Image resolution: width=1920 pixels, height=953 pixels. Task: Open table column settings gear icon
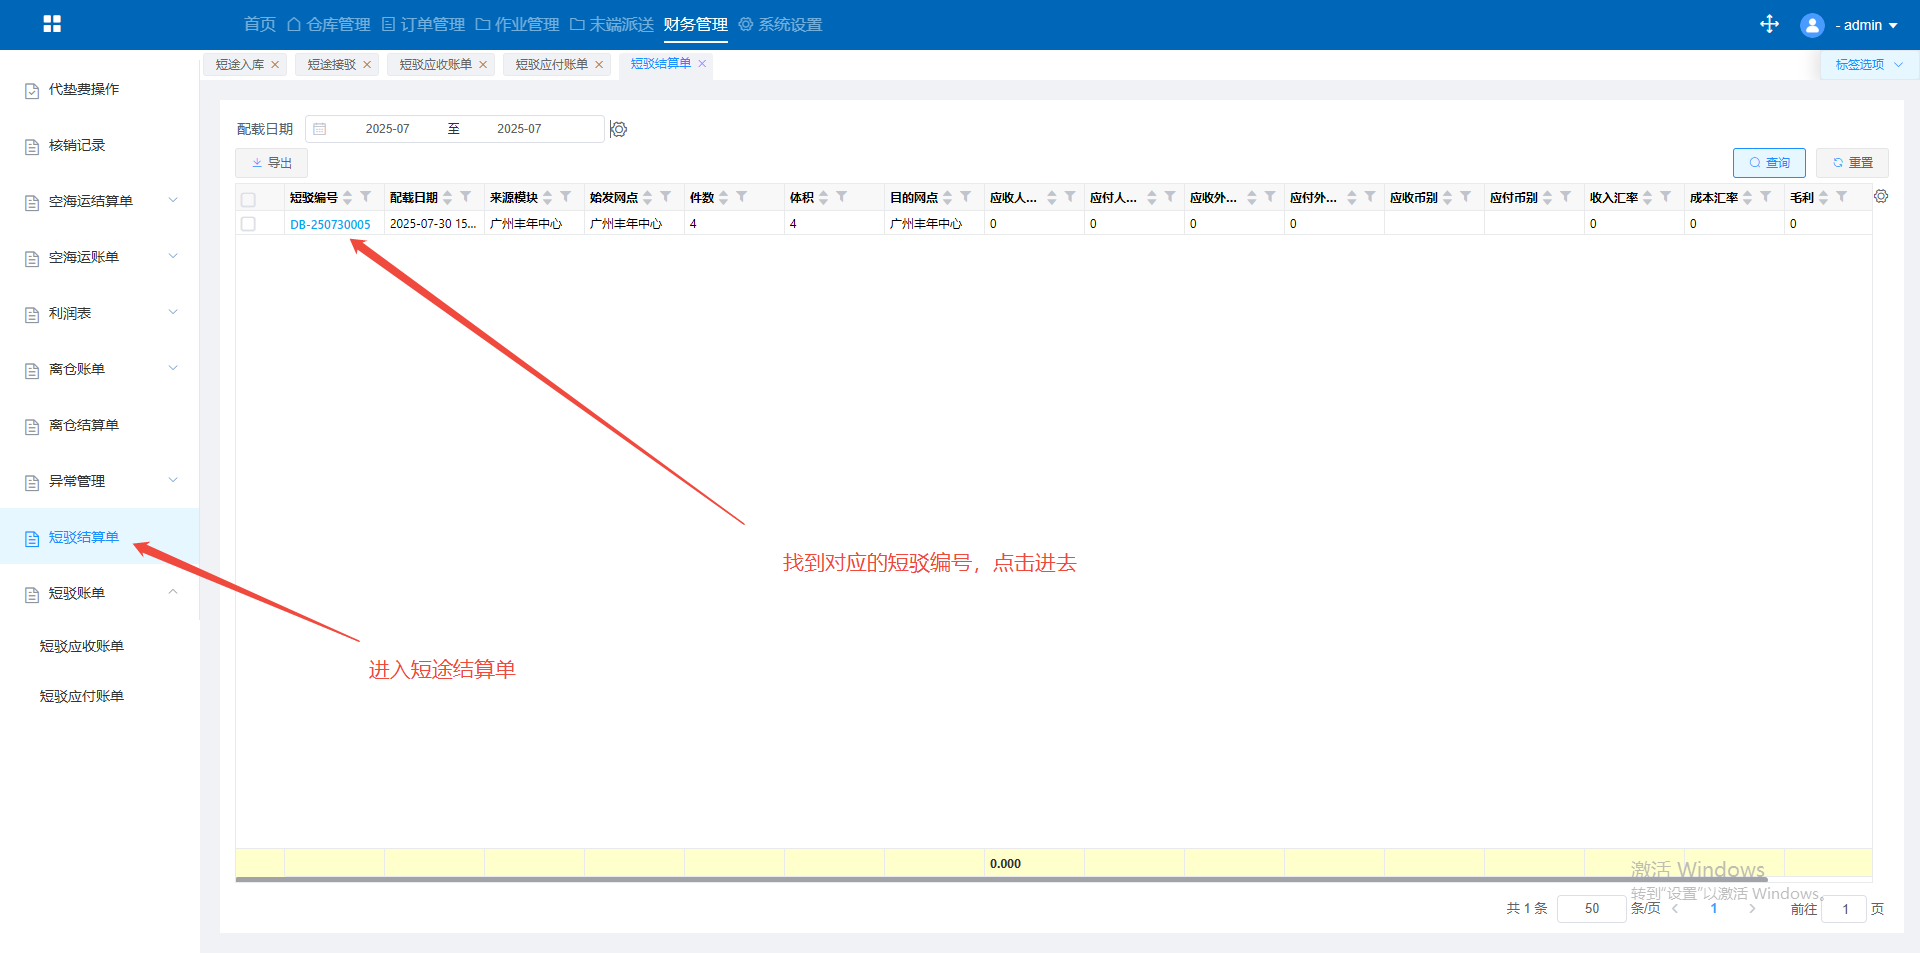[1881, 197]
